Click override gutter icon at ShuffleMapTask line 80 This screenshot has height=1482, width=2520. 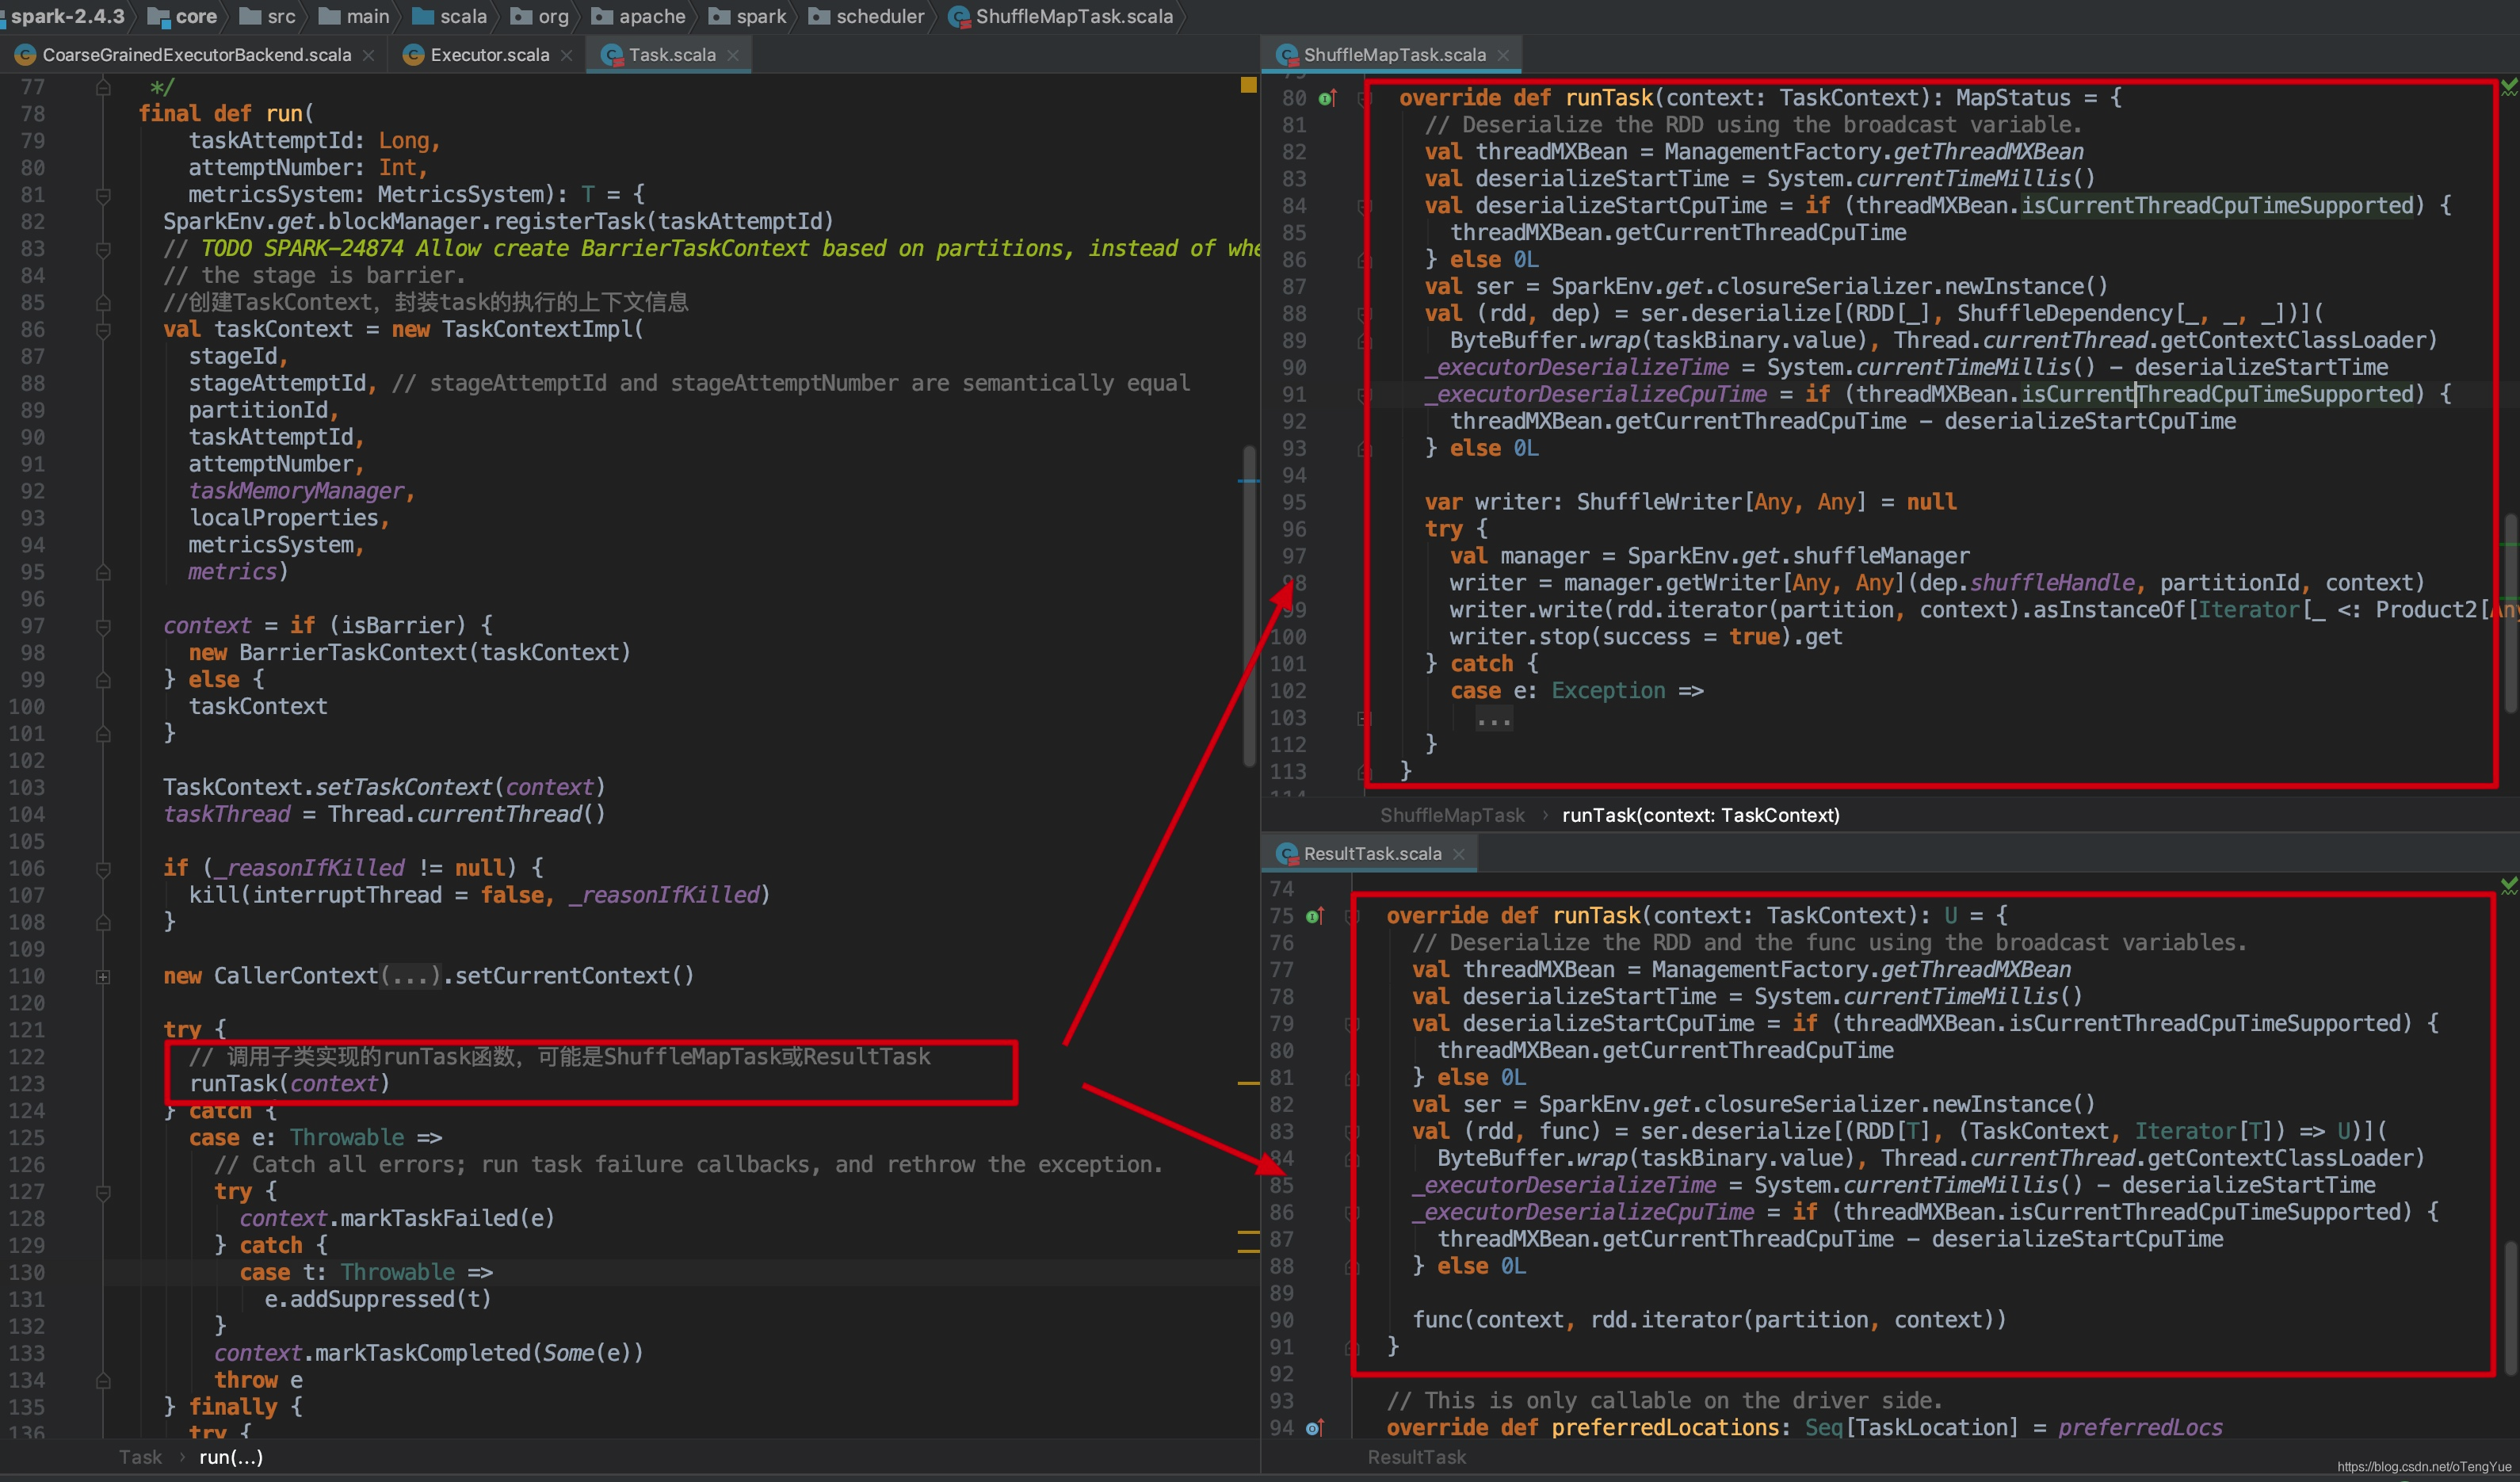tap(1327, 98)
